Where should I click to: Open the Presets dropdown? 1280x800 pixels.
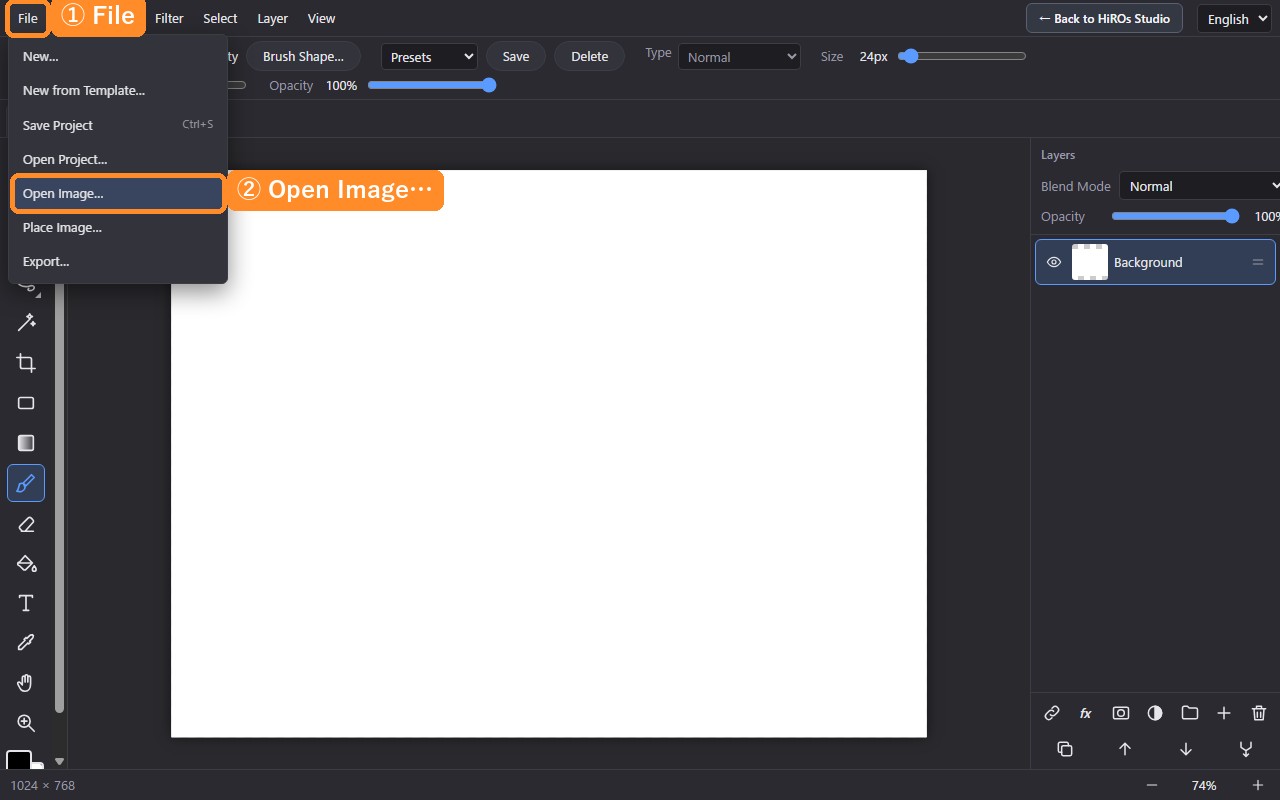(429, 57)
